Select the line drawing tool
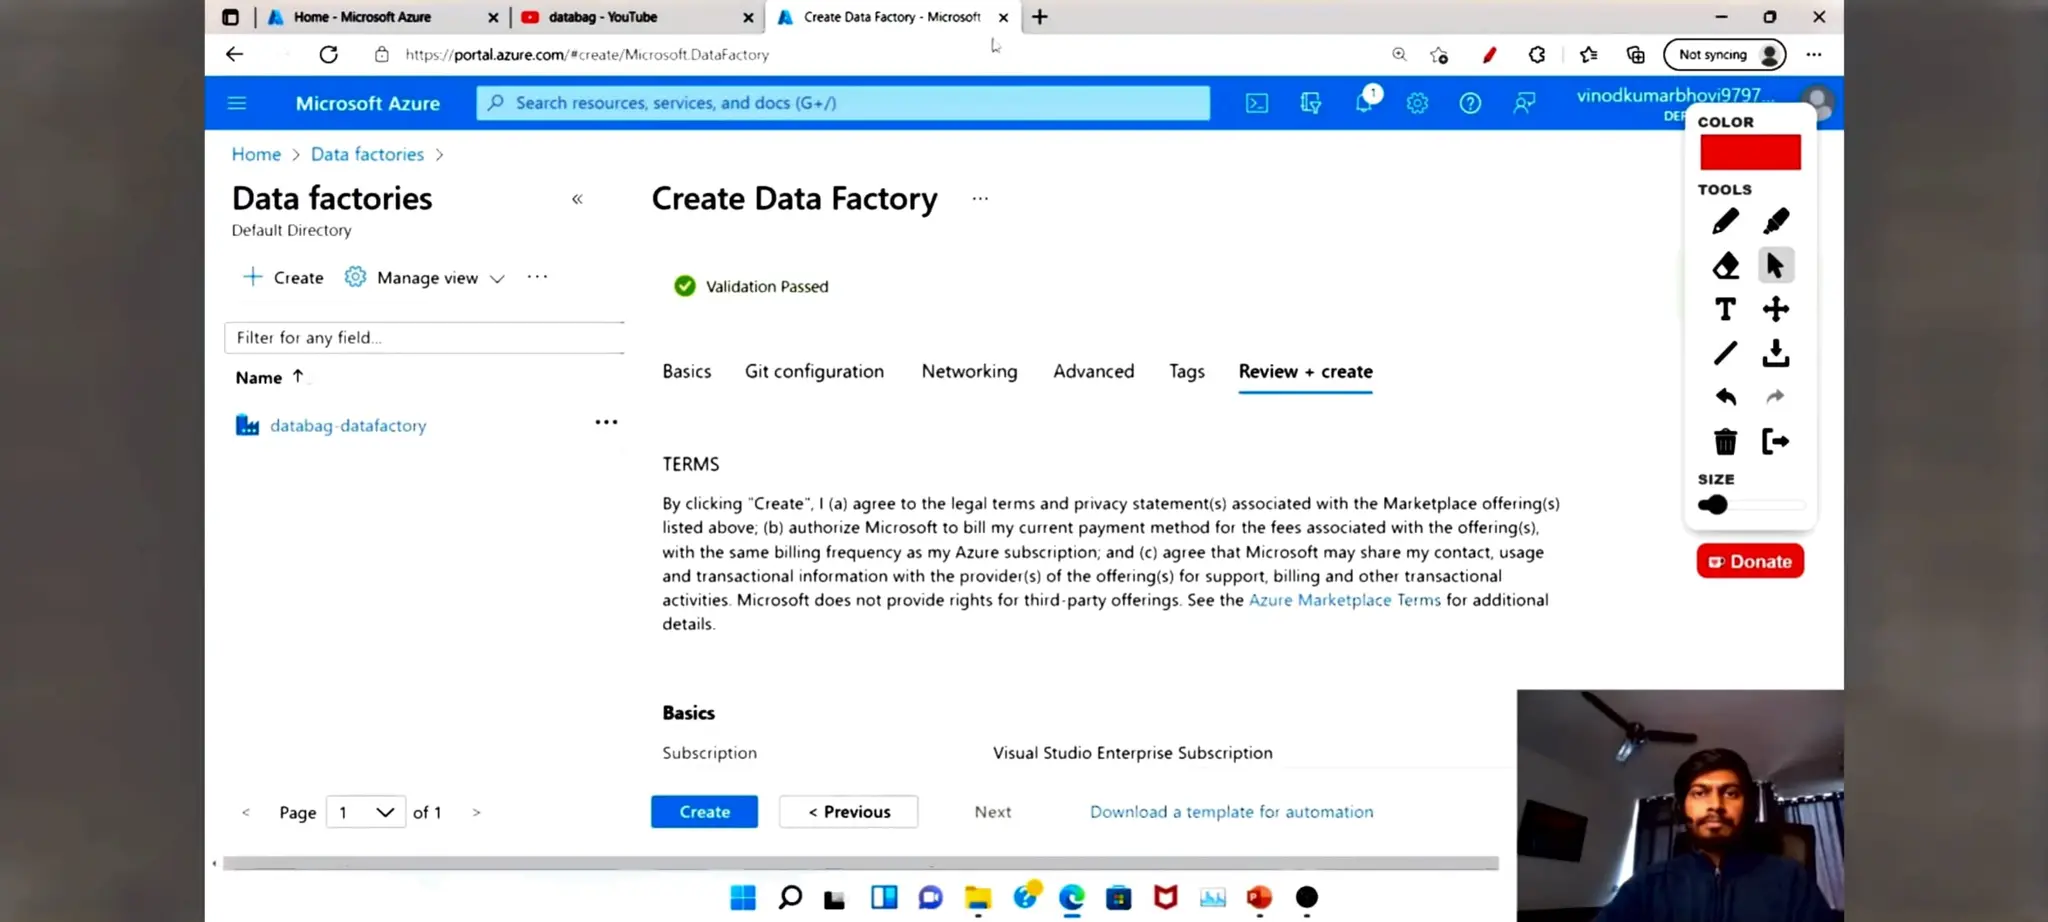2048x922 pixels. pos(1725,353)
